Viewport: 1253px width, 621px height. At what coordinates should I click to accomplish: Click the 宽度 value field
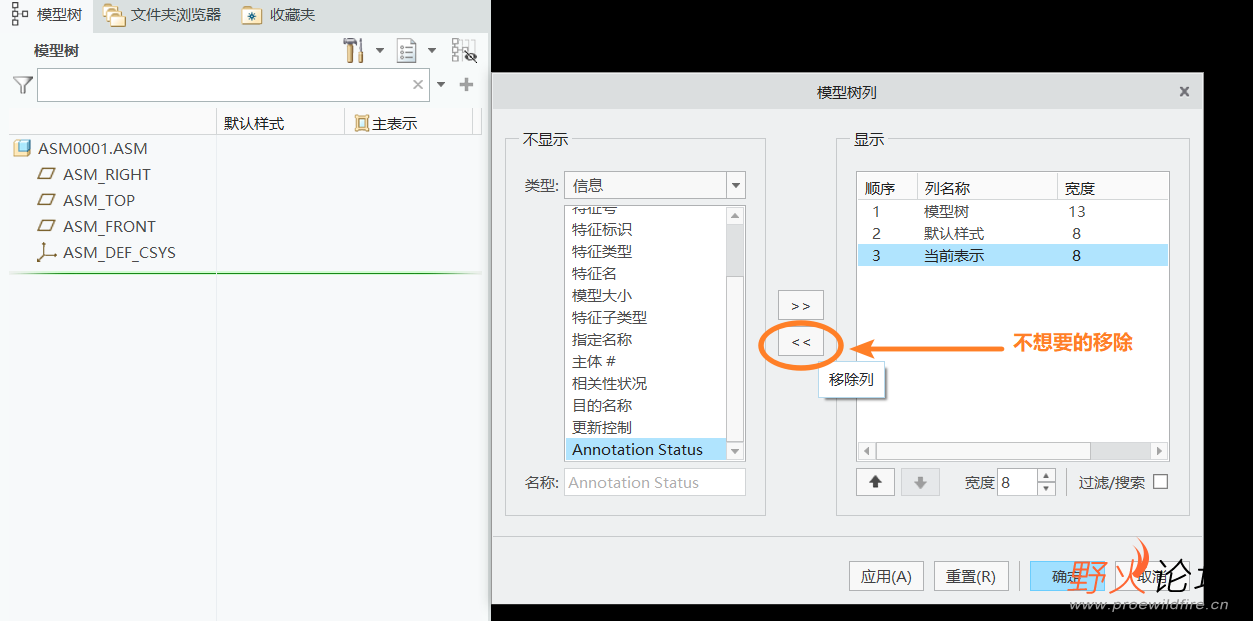point(1017,482)
